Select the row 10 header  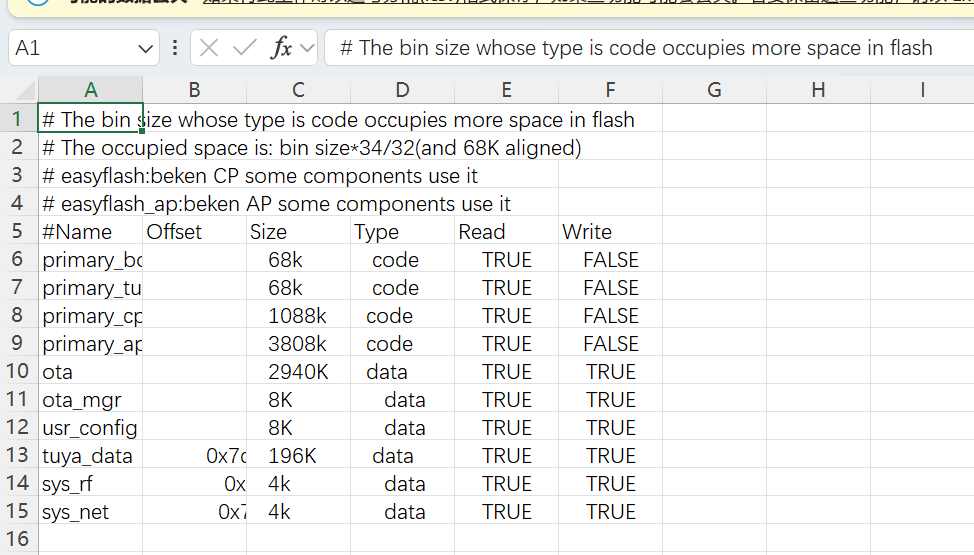point(17,372)
